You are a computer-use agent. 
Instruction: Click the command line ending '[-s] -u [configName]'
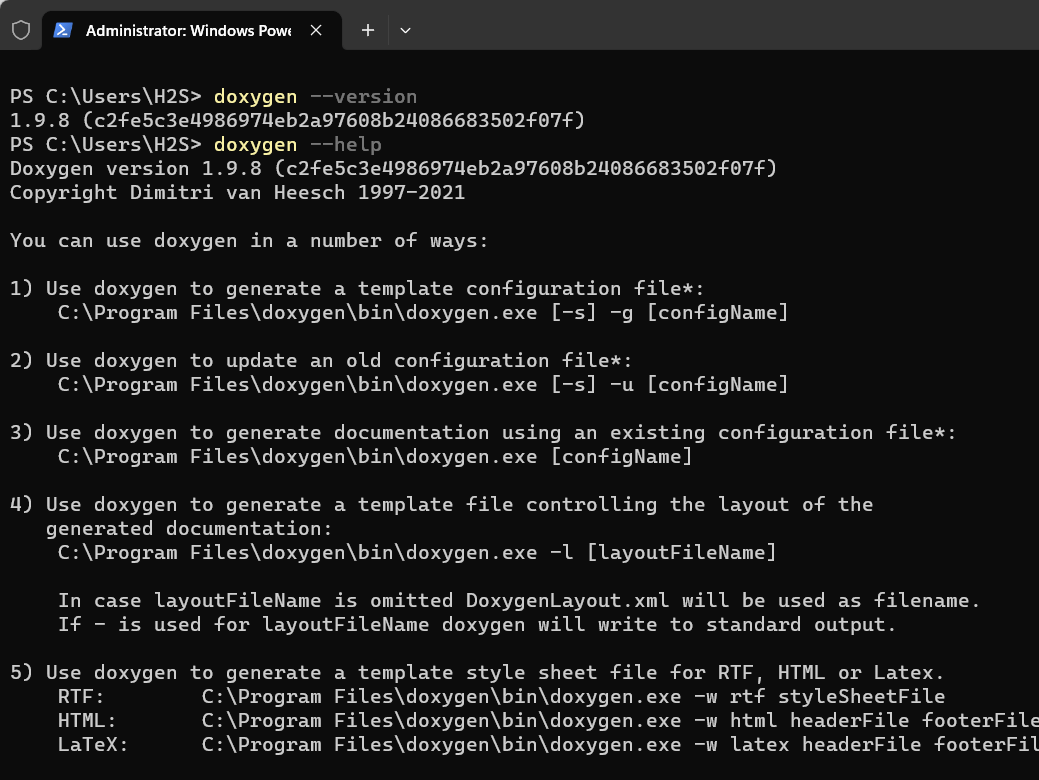[423, 384]
